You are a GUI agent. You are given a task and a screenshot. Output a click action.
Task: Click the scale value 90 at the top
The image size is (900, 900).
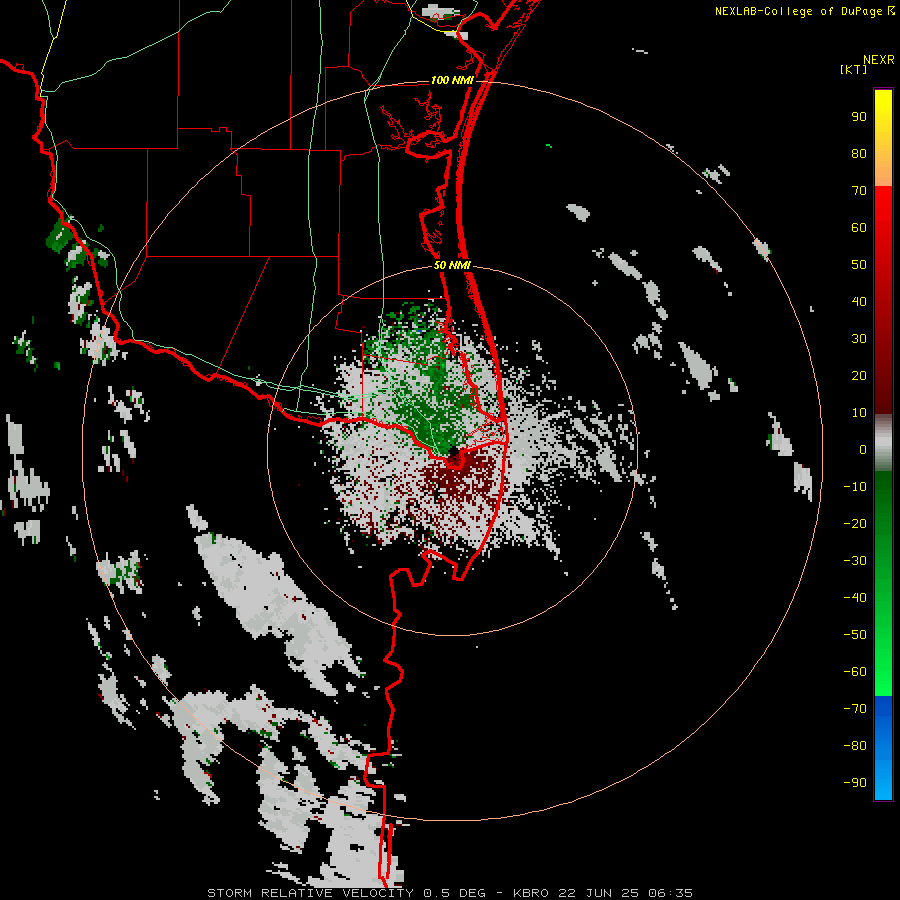859,117
